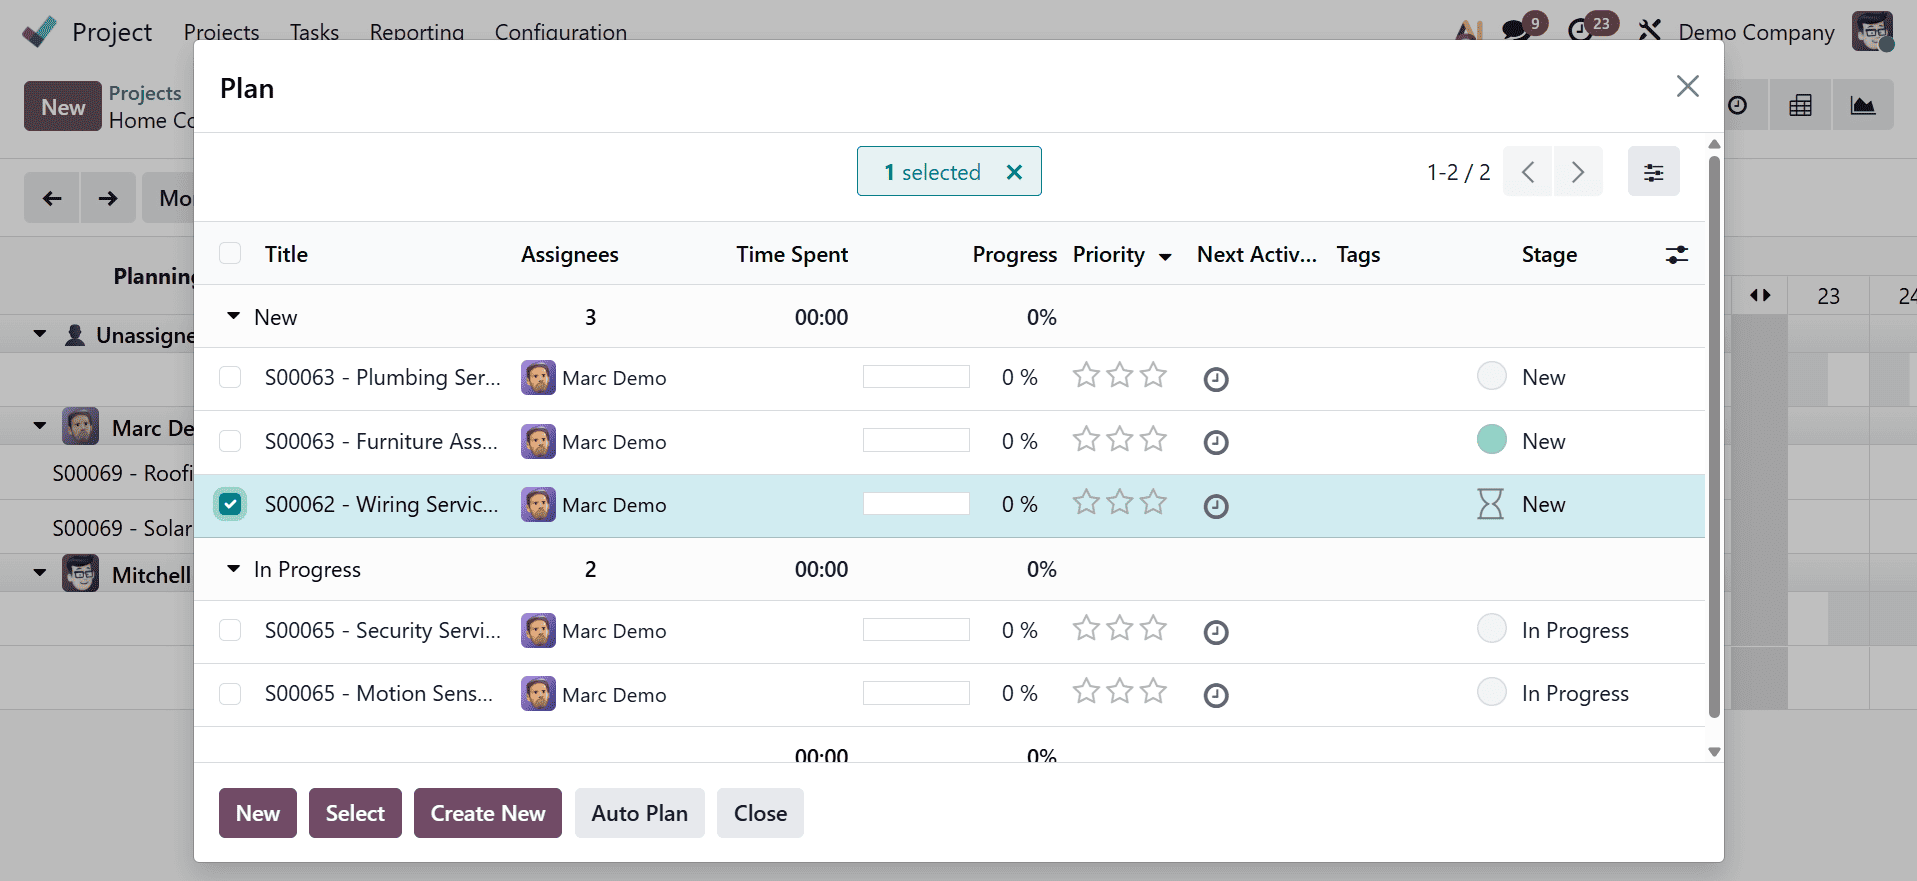Collapse the Marc Demo group in Gantt
1917x881 pixels.
click(x=40, y=426)
